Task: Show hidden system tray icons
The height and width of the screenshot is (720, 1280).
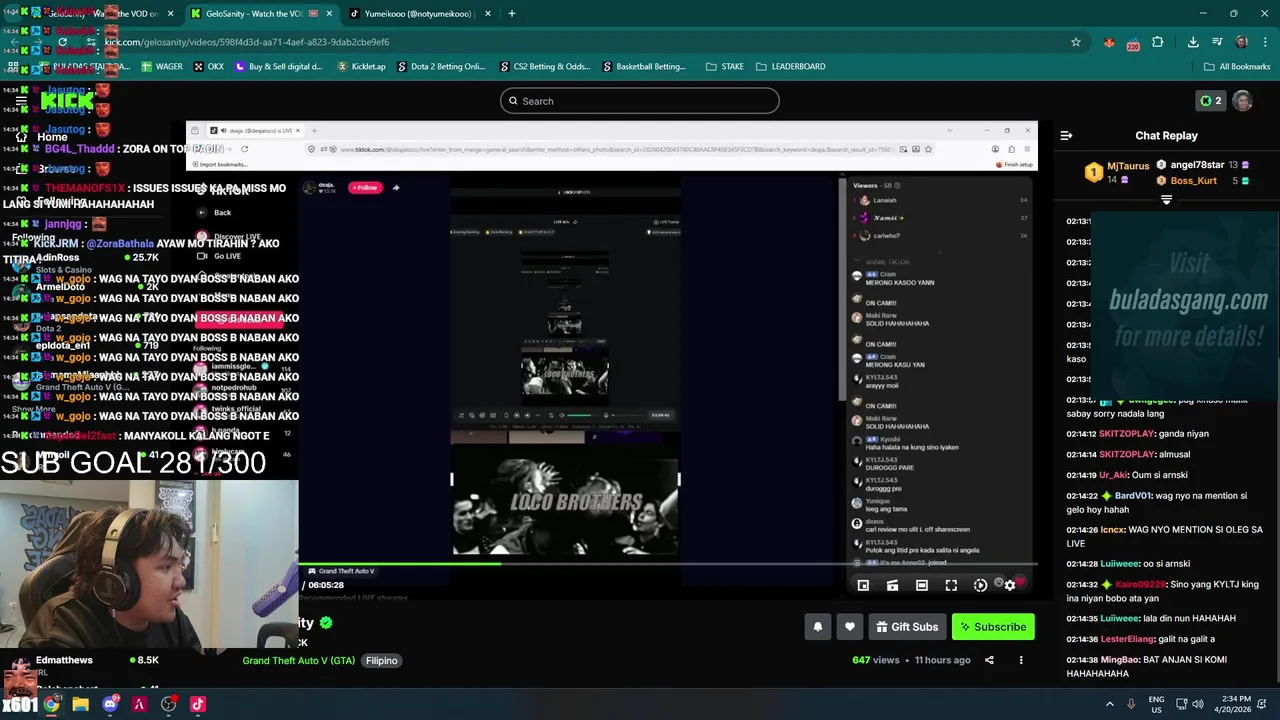Action: coord(1109,704)
